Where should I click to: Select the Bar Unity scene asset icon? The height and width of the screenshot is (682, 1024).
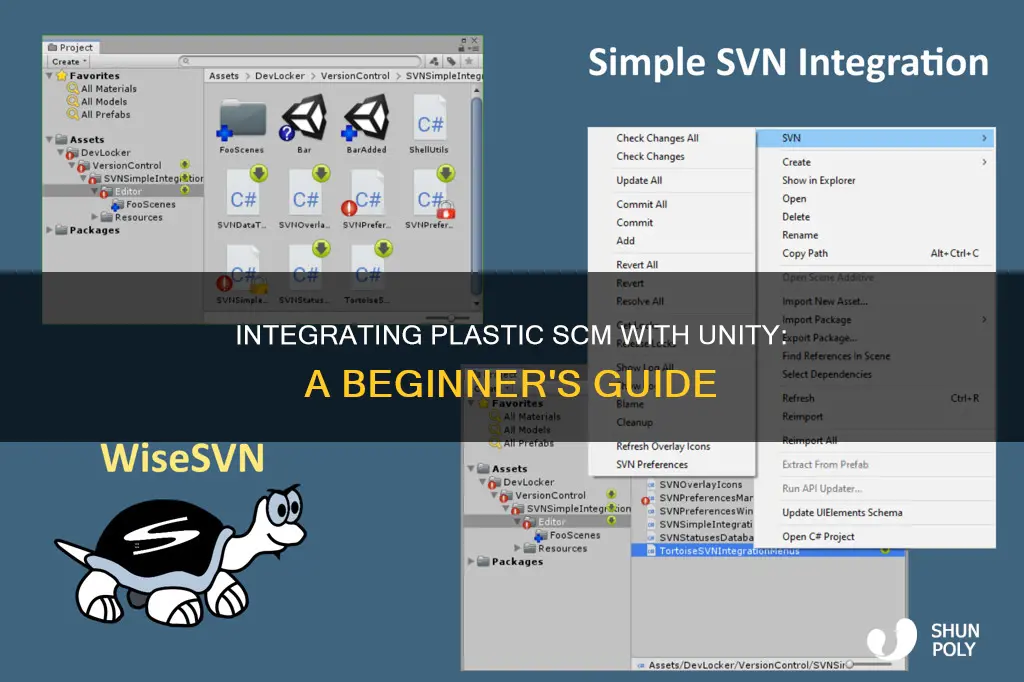(304, 118)
